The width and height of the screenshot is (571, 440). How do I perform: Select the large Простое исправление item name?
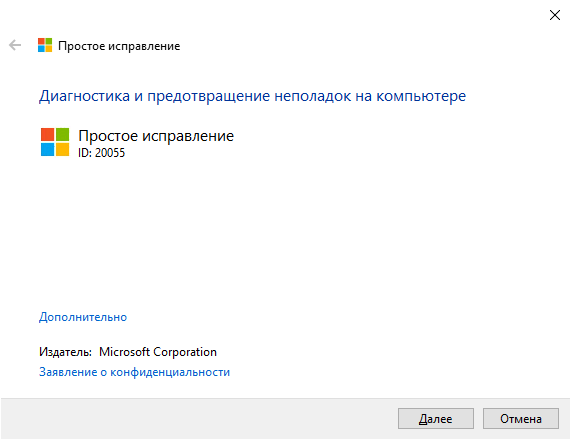[x=156, y=136]
